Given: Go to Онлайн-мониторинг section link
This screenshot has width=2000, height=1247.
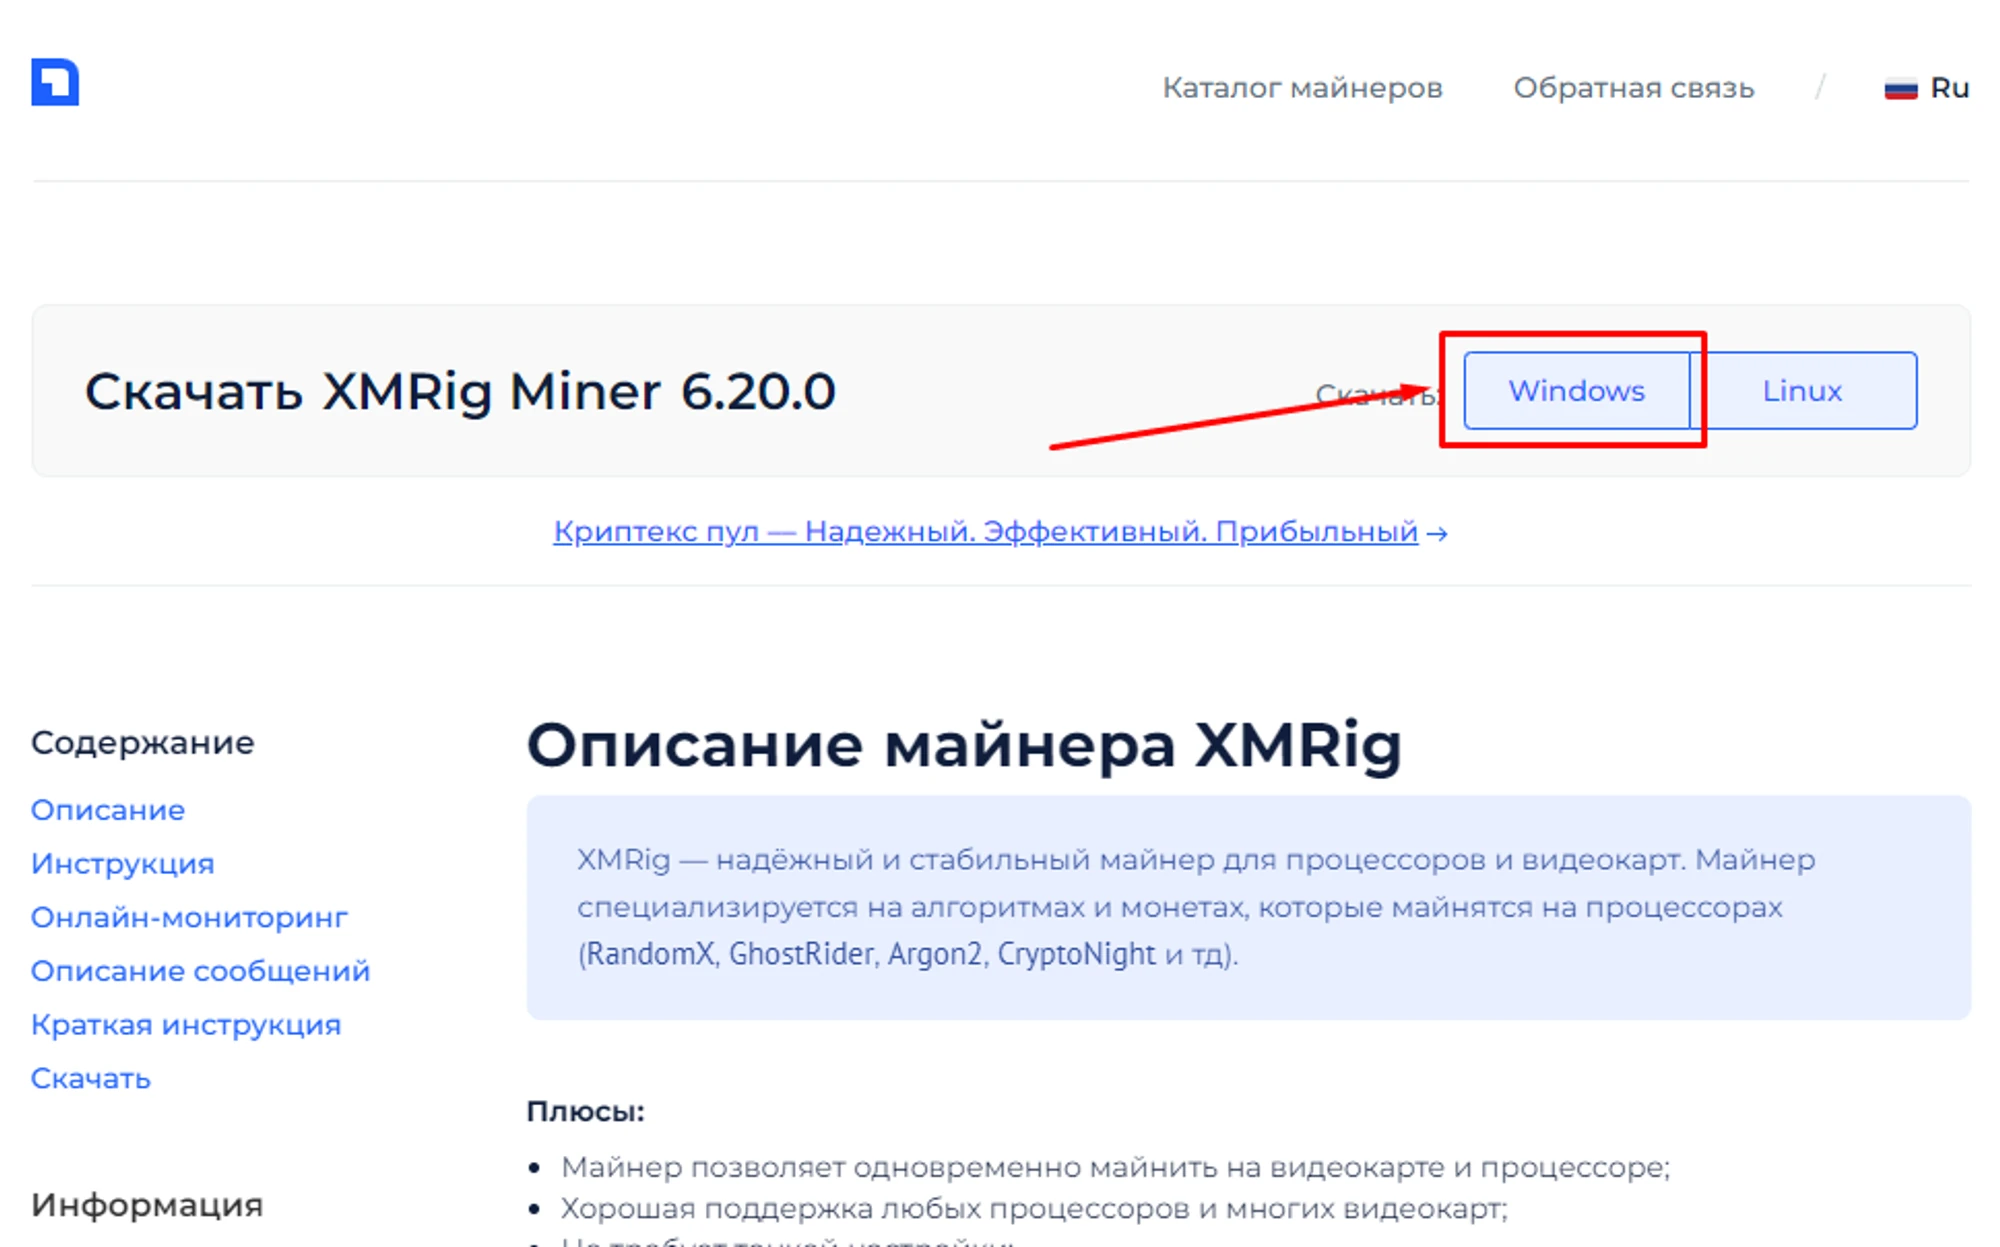Looking at the screenshot, I should coord(189,917).
